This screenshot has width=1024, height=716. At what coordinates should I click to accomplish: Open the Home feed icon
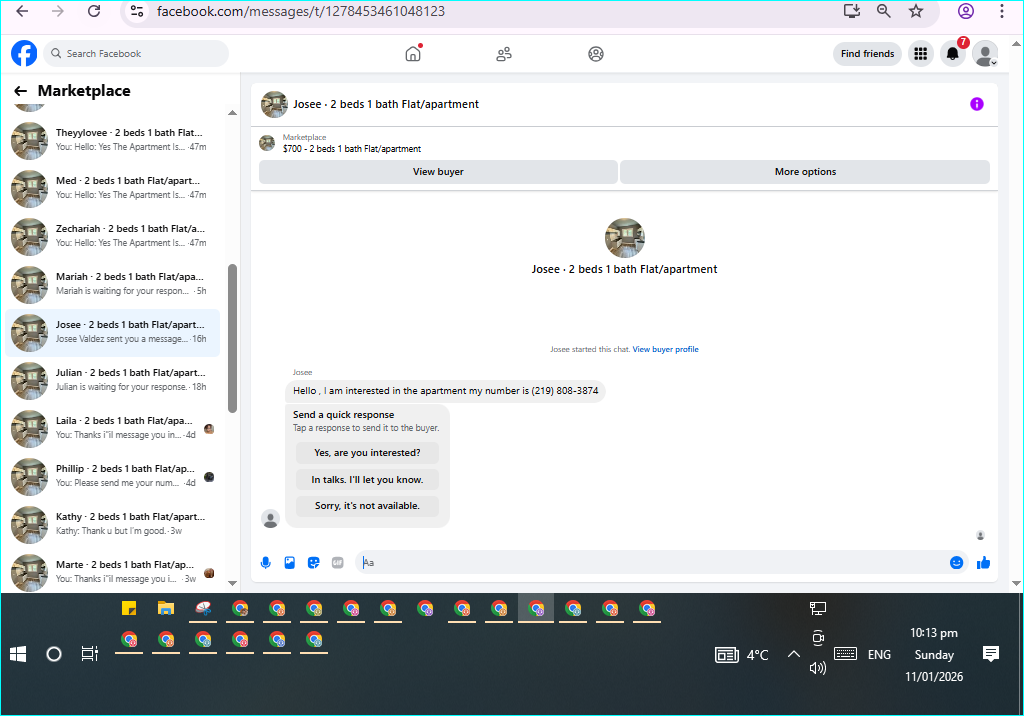coord(413,54)
